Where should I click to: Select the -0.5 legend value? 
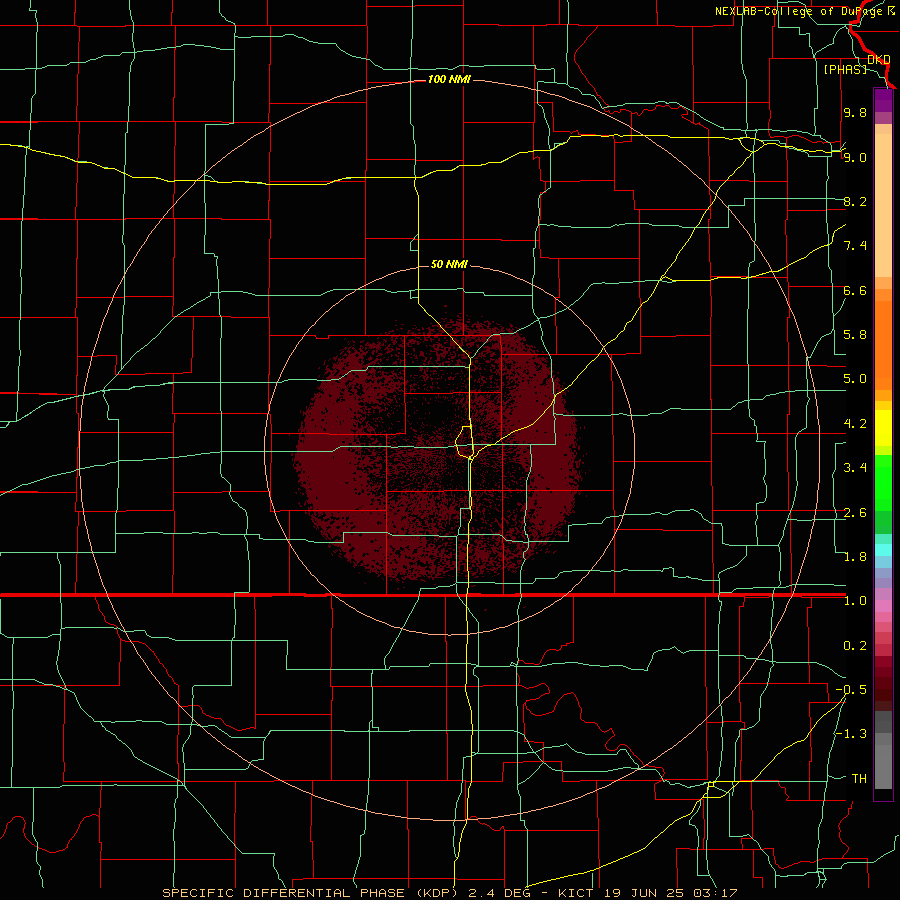tap(851, 690)
